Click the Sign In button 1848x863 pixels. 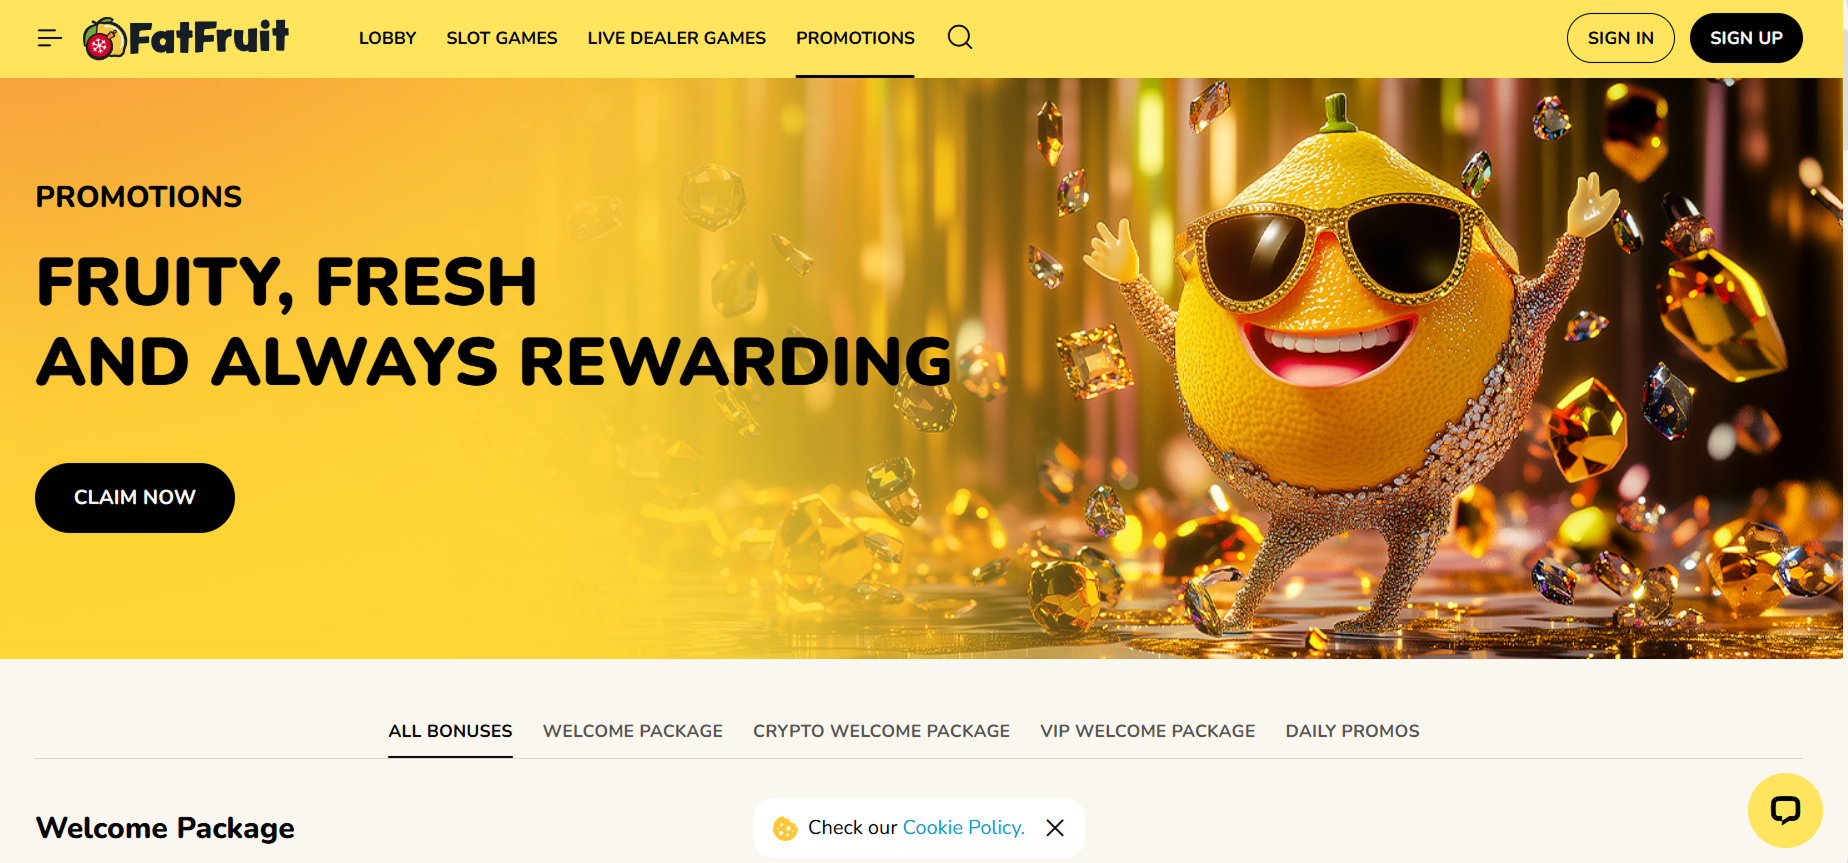1621,38
